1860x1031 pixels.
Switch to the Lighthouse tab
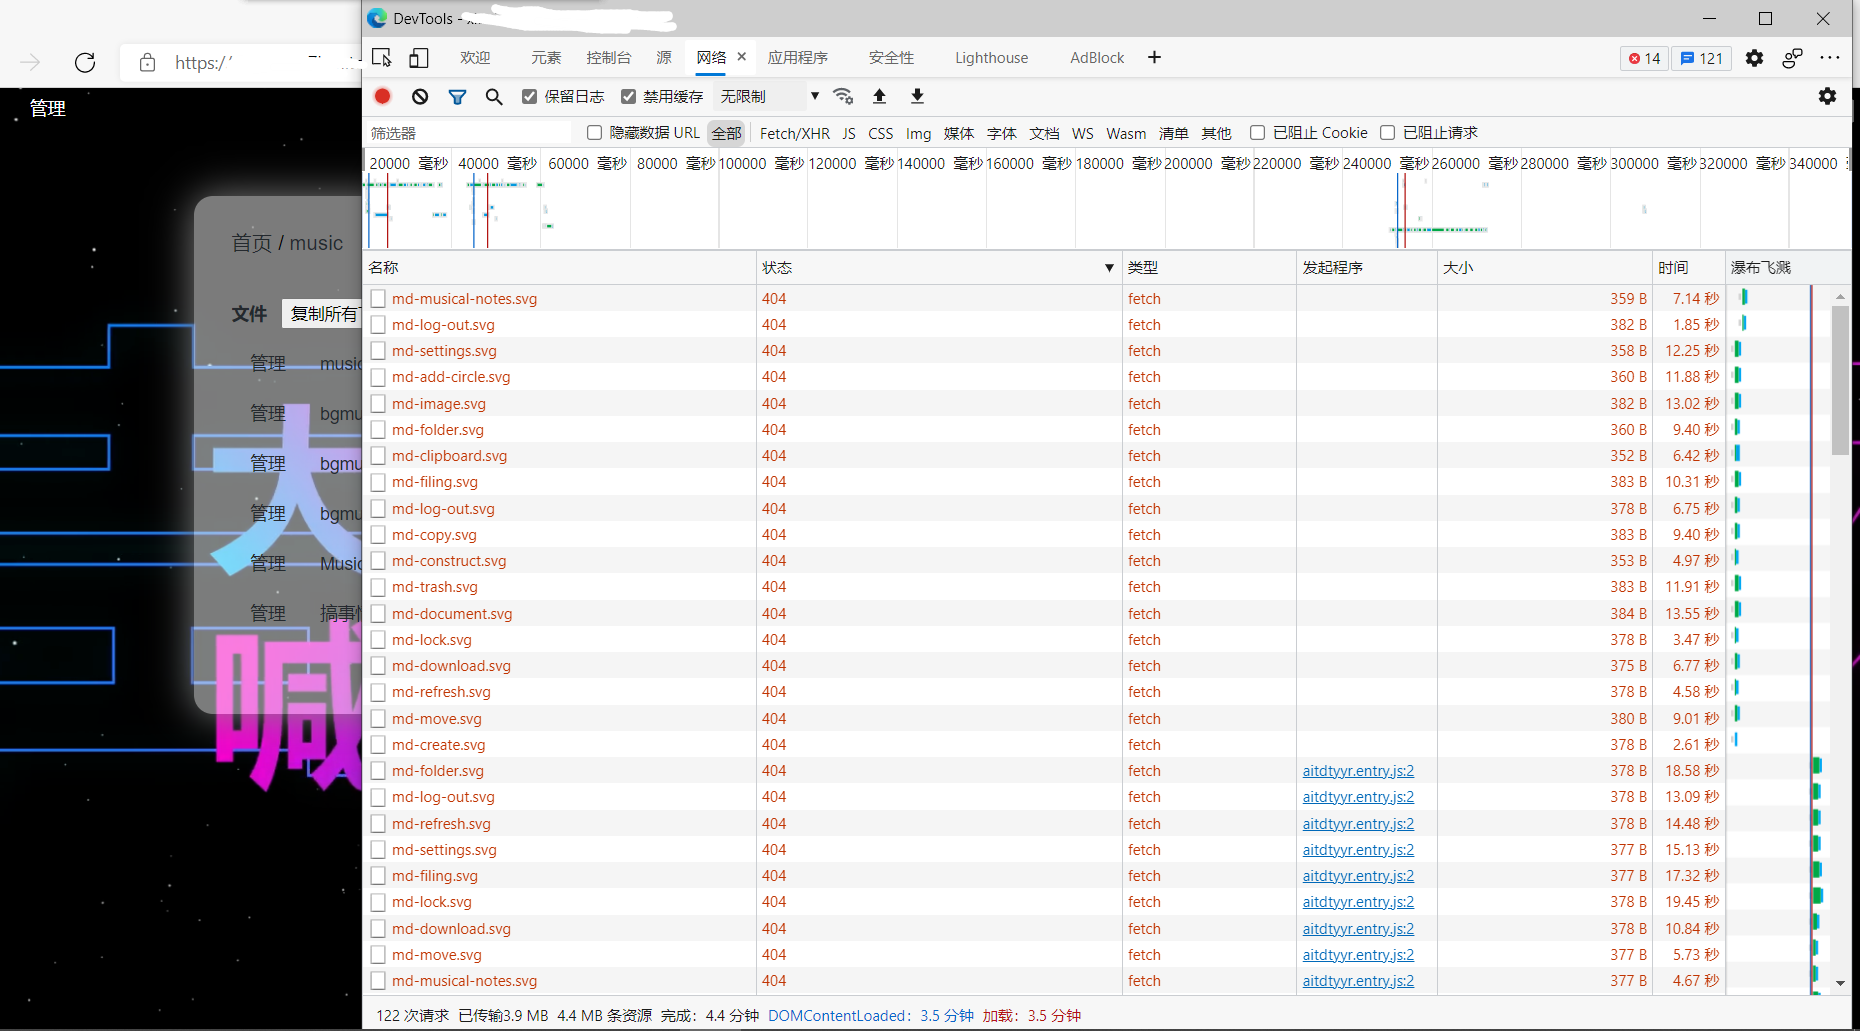pyautogui.click(x=991, y=58)
